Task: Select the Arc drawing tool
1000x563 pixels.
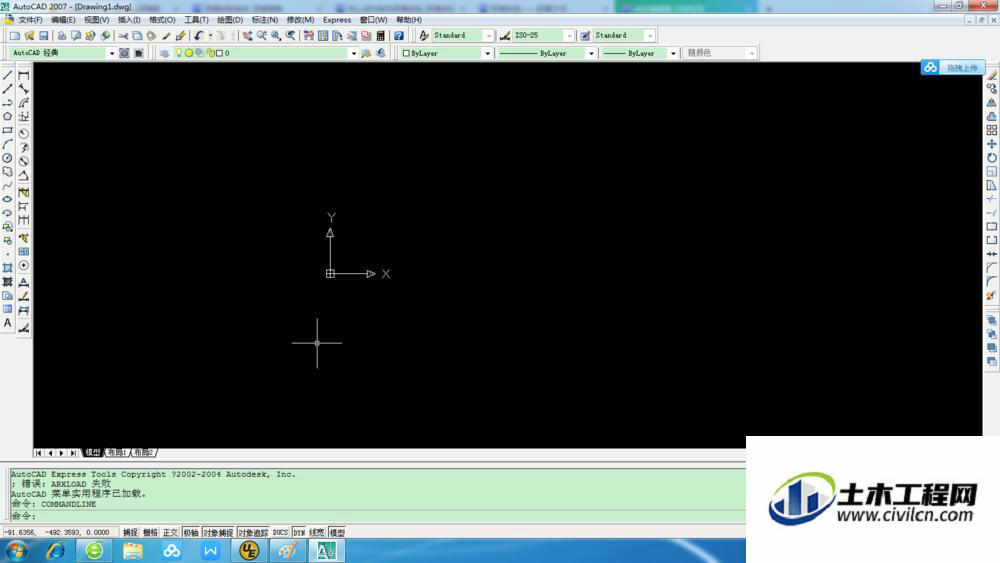Action: (x=8, y=144)
